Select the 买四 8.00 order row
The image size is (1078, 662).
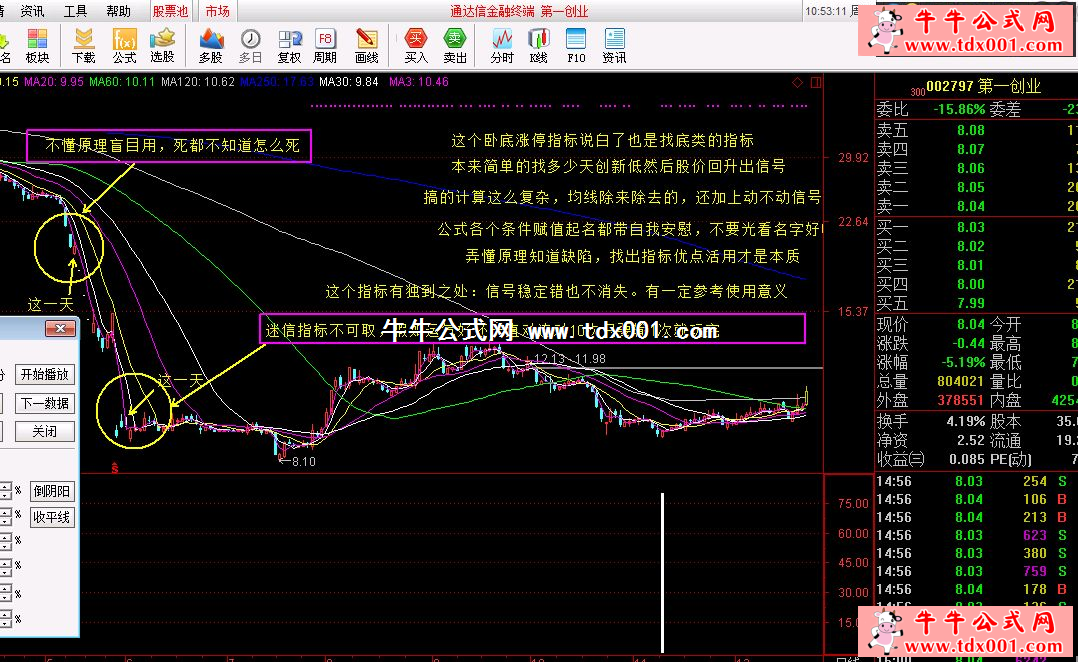point(976,284)
